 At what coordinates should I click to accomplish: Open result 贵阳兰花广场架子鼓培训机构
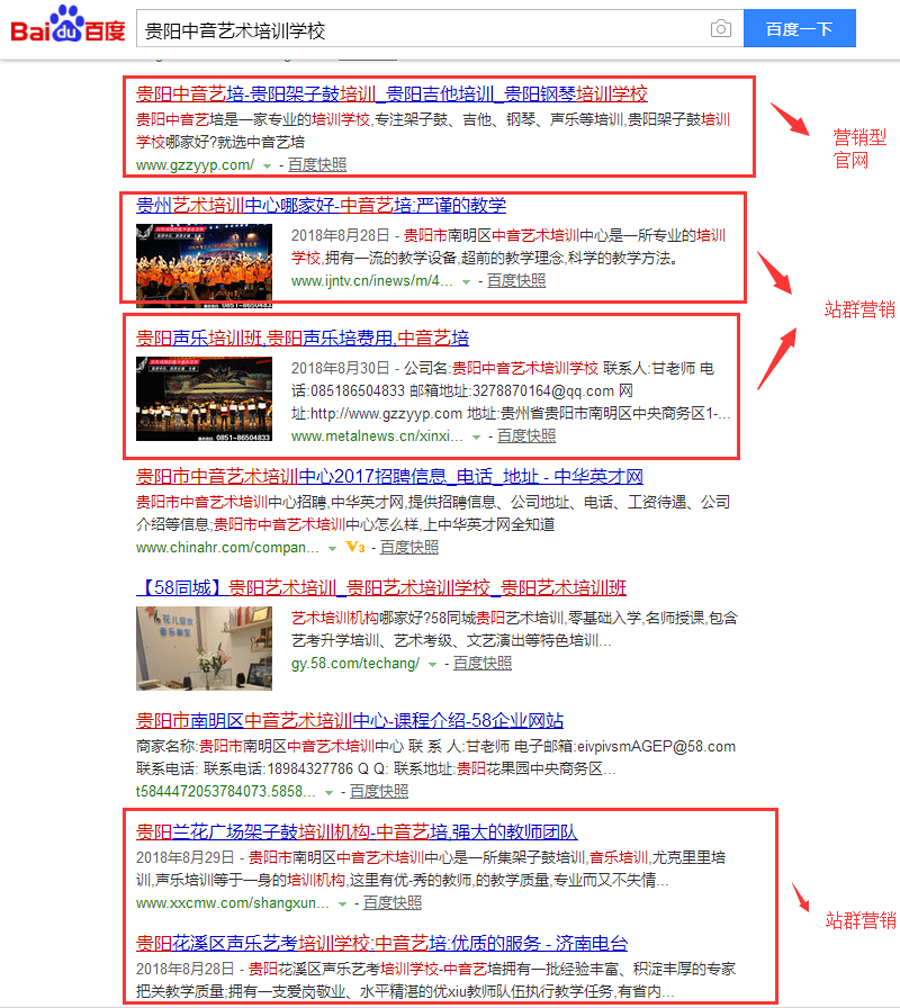click(x=357, y=832)
